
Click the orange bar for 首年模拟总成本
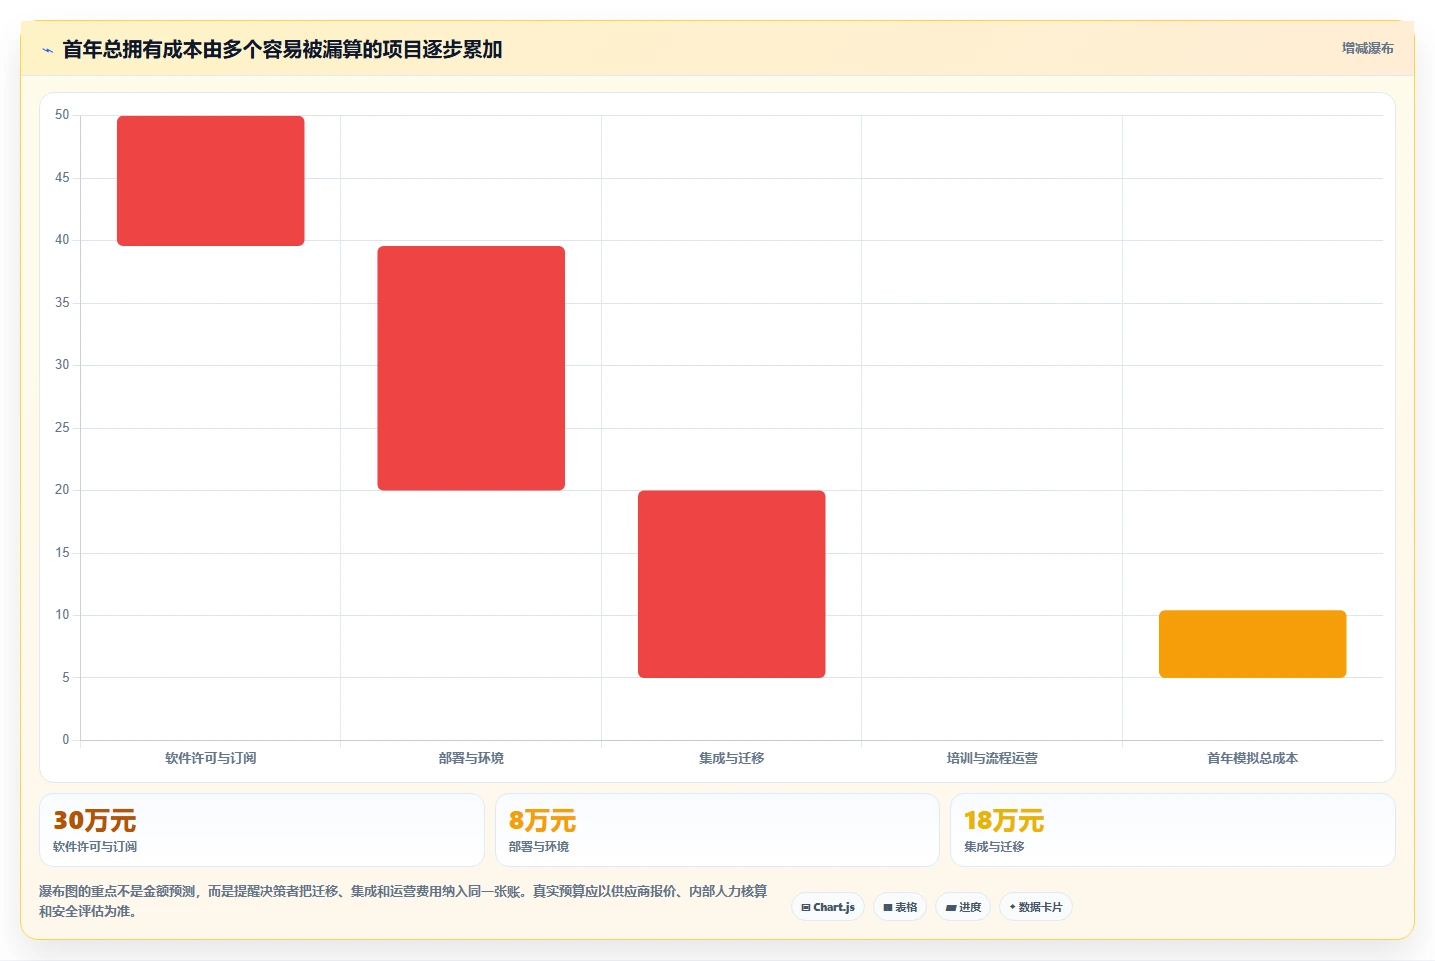(1253, 644)
